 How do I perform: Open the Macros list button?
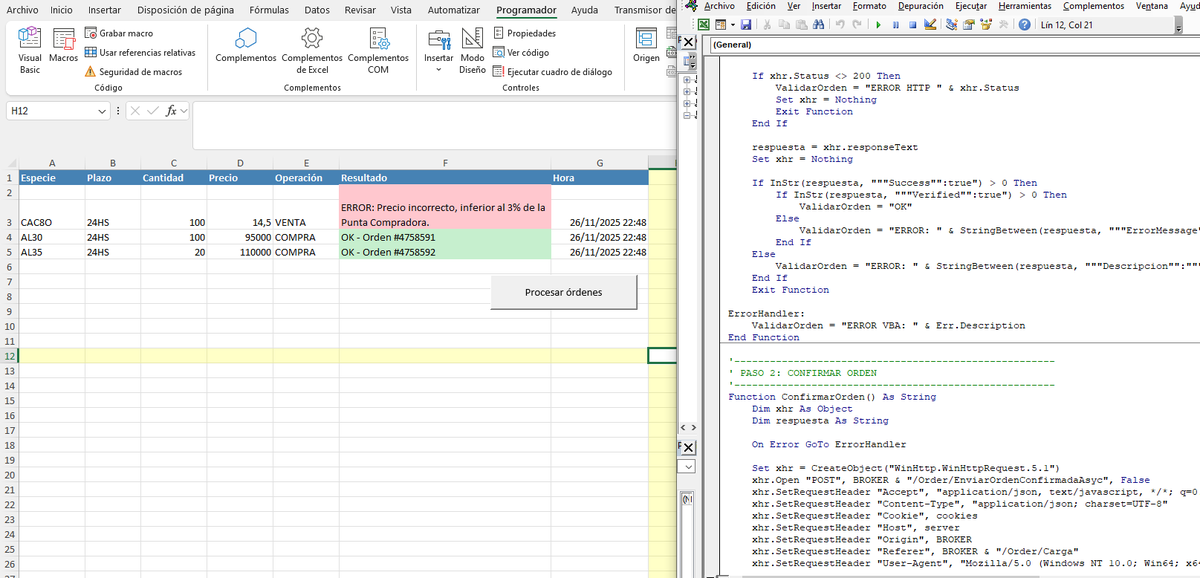click(x=64, y=46)
